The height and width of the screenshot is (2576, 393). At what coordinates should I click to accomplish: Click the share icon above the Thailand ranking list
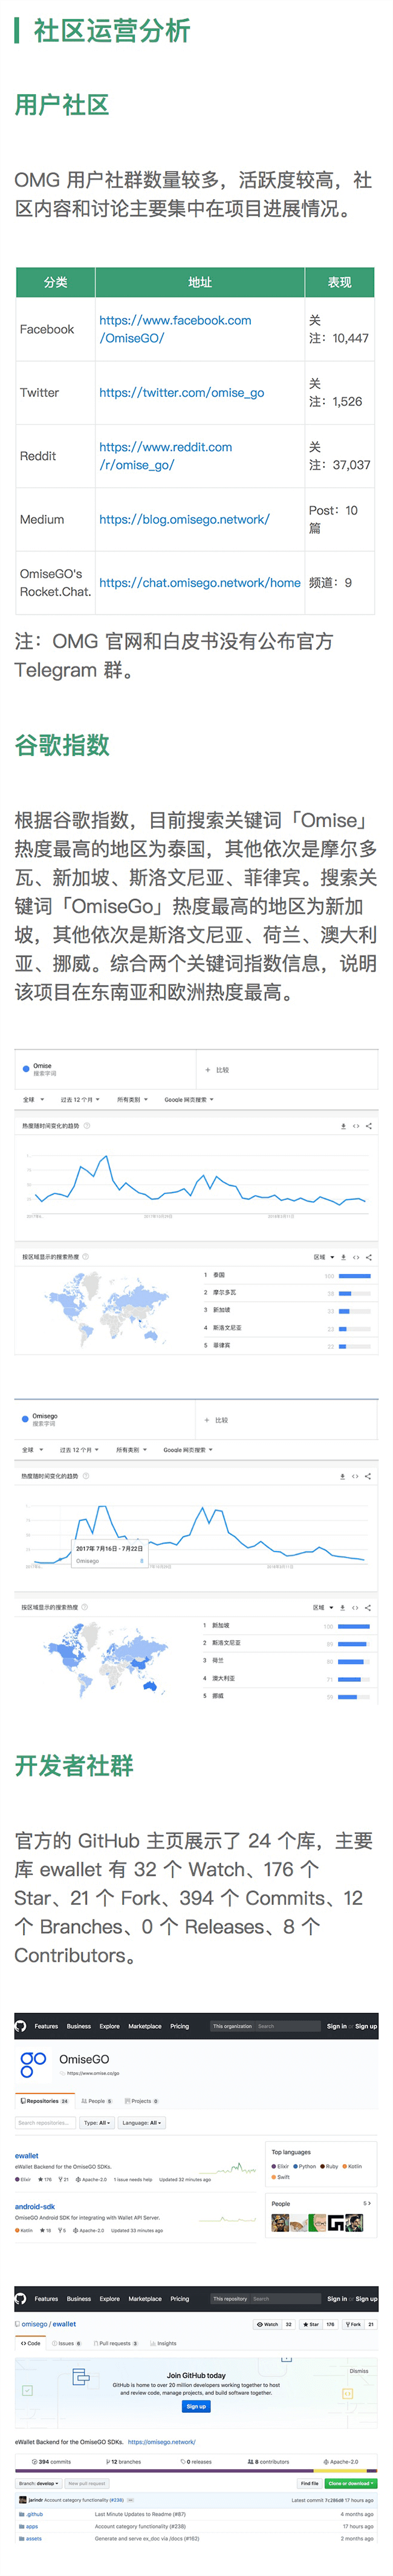point(369,1257)
